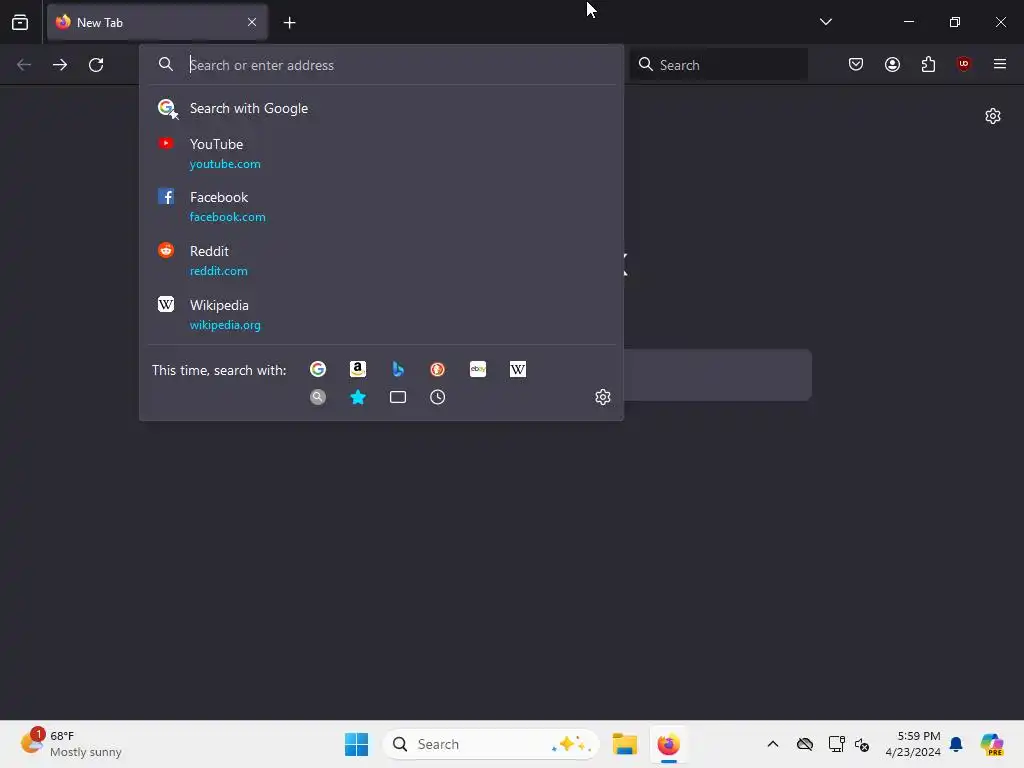
Task: Open a new tab with the plus button
Action: click(x=289, y=22)
